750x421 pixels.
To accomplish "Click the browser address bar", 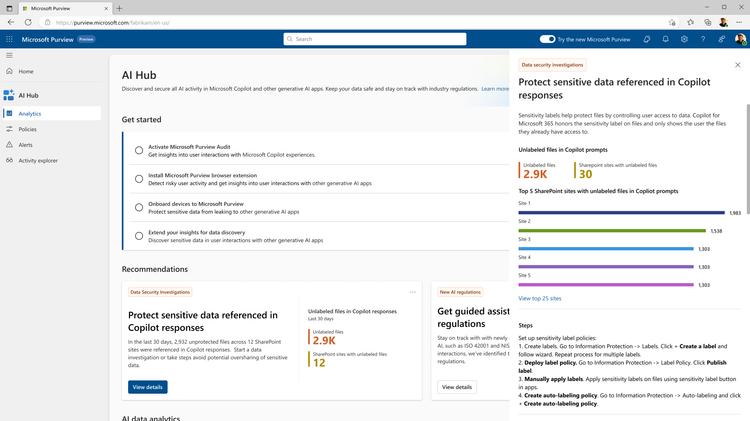I will coord(360,22).
